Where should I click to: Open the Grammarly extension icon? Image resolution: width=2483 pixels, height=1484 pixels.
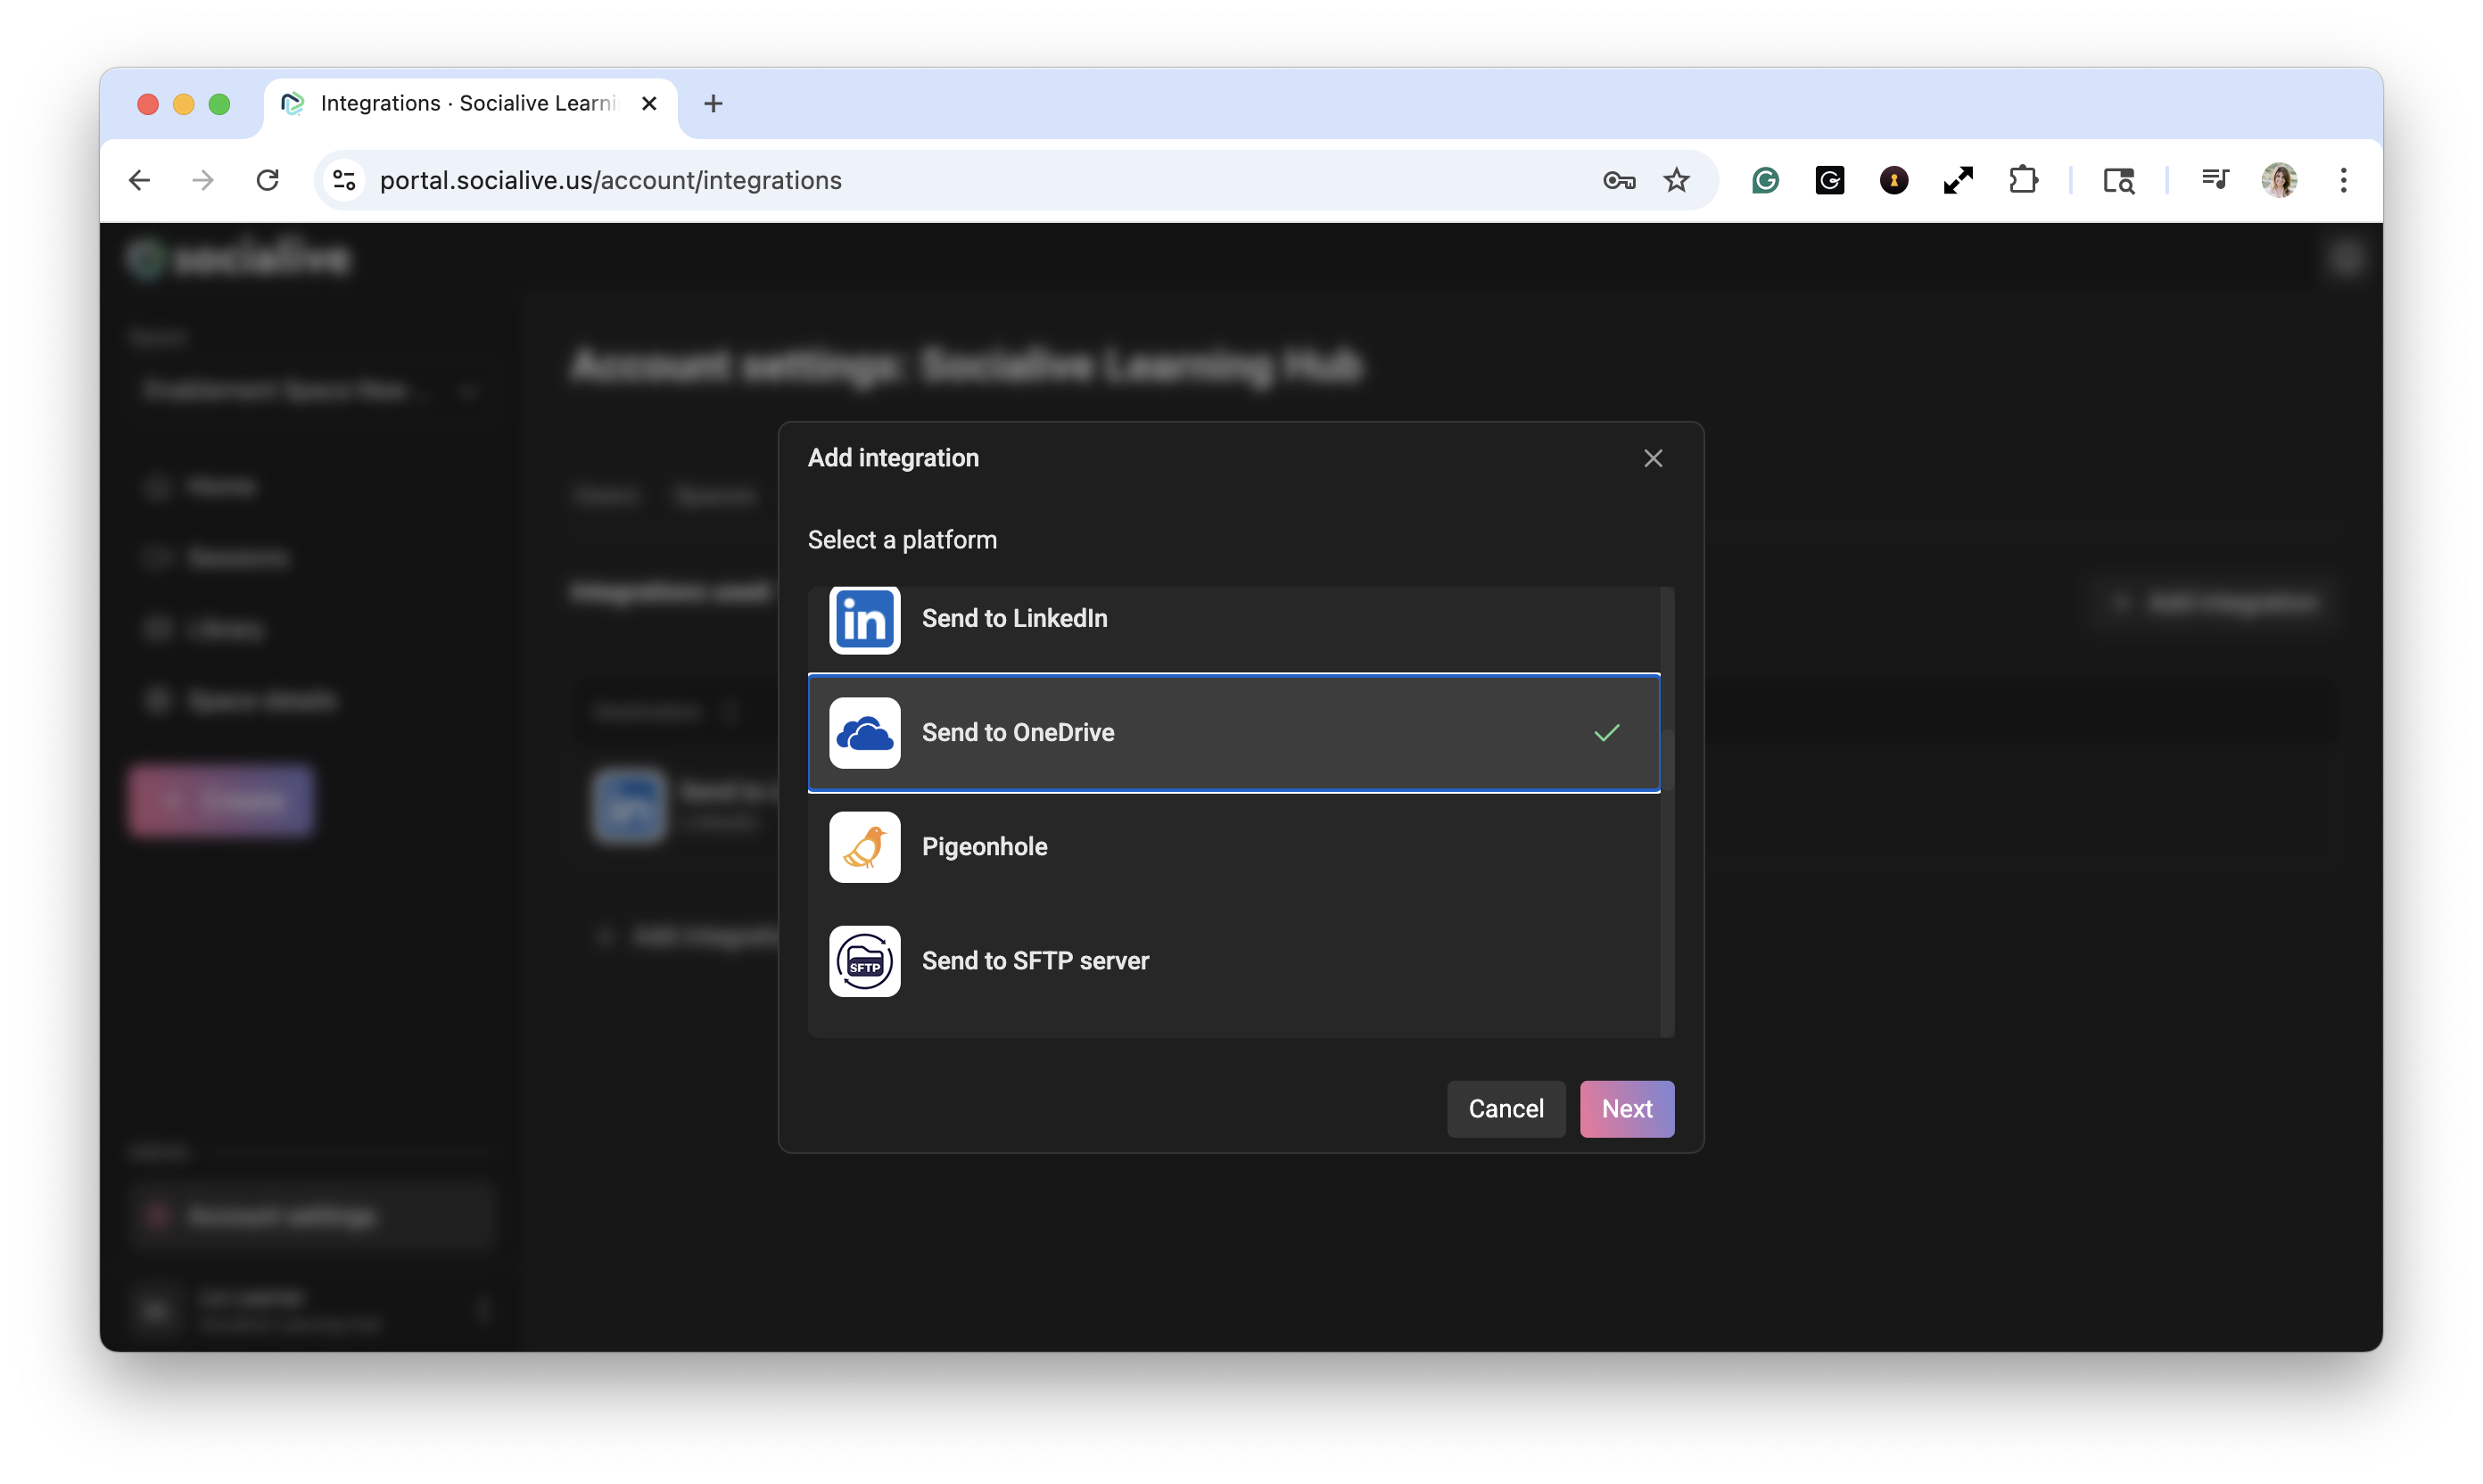pyautogui.click(x=1765, y=181)
